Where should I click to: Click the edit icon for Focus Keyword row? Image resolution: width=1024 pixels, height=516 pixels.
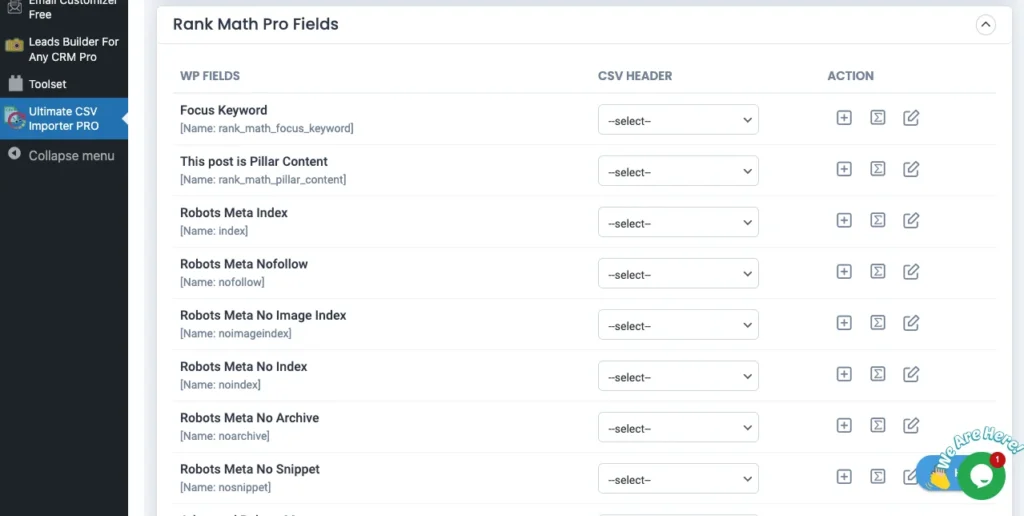(911, 118)
